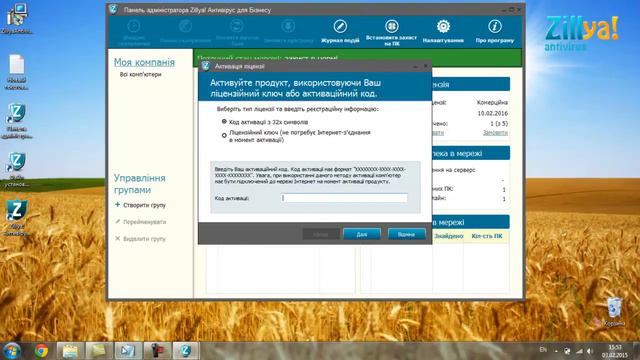This screenshot has height=360, width=640.
Task: Click the Комерційна license type value
Action: 492,102
